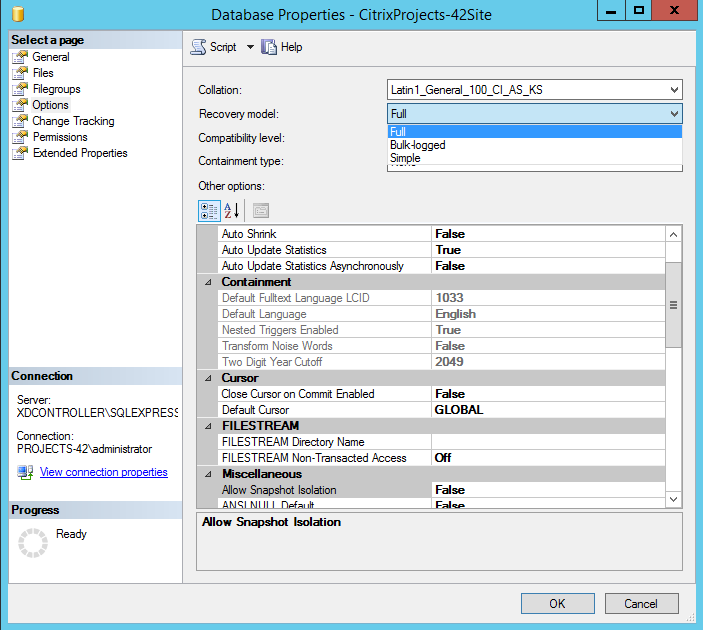The width and height of the screenshot is (703, 630).
Task: Collapse the Recovery model dropdown arrow
Action: (674, 114)
